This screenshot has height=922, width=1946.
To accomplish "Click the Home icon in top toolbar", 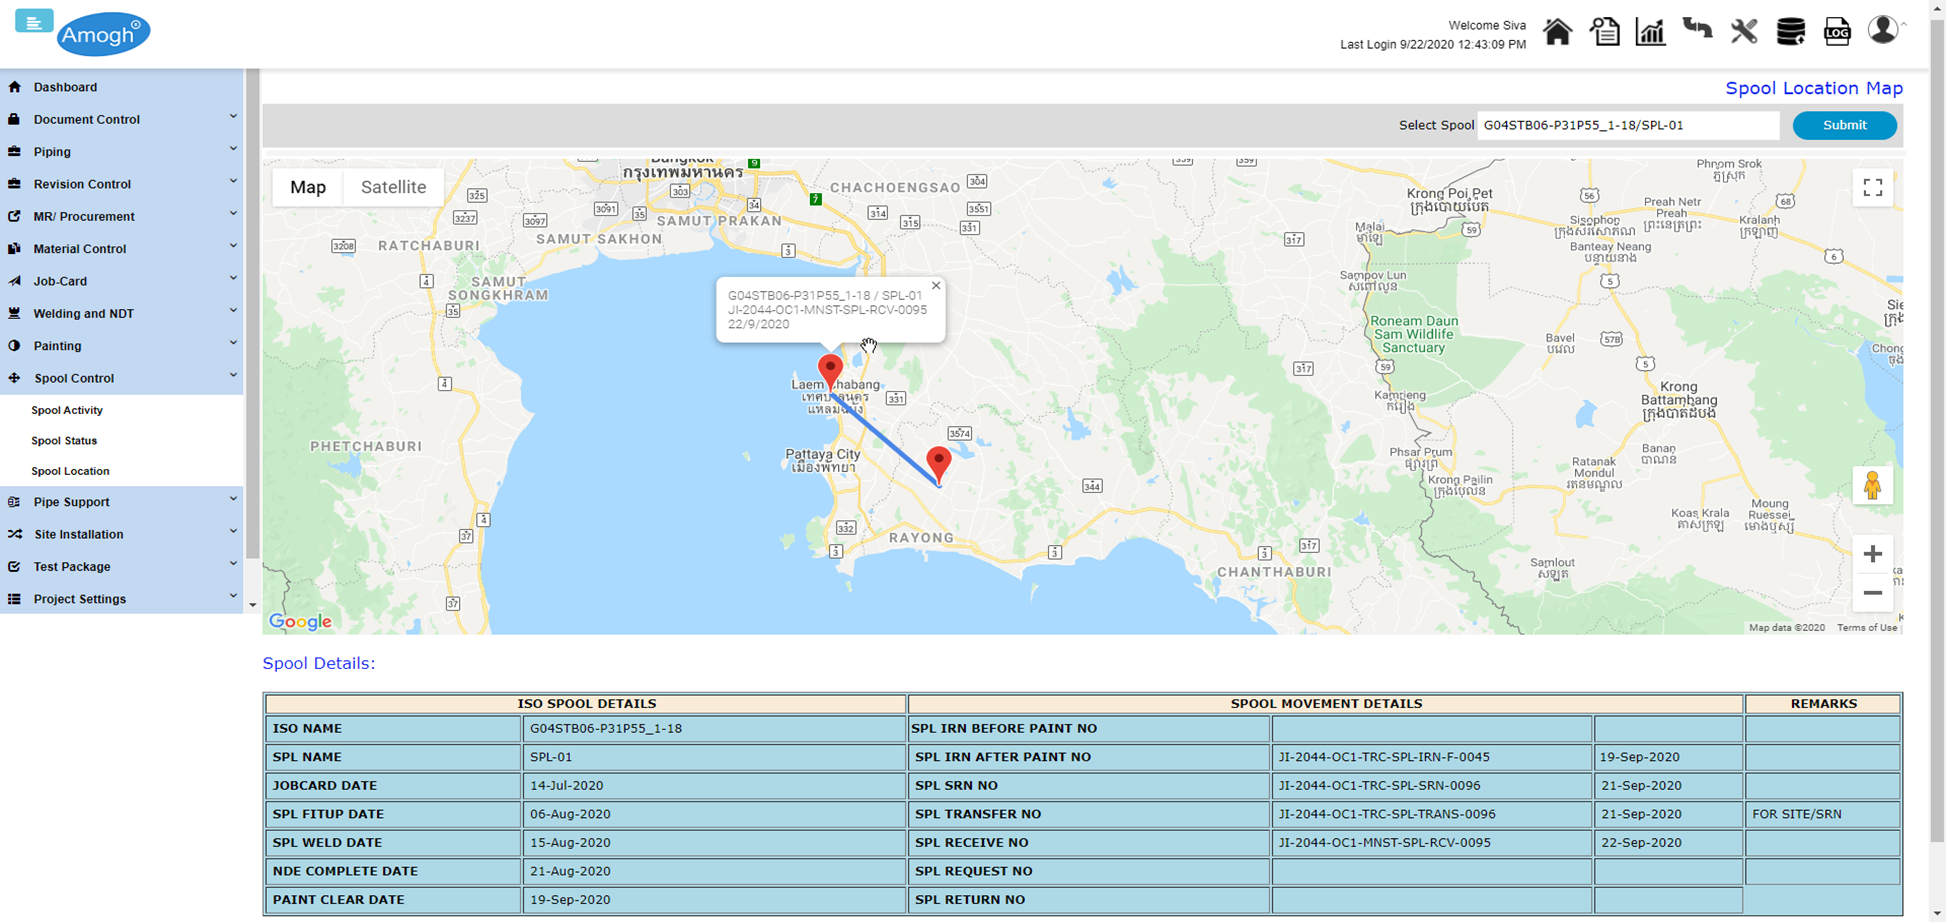I will click(x=1557, y=32).
